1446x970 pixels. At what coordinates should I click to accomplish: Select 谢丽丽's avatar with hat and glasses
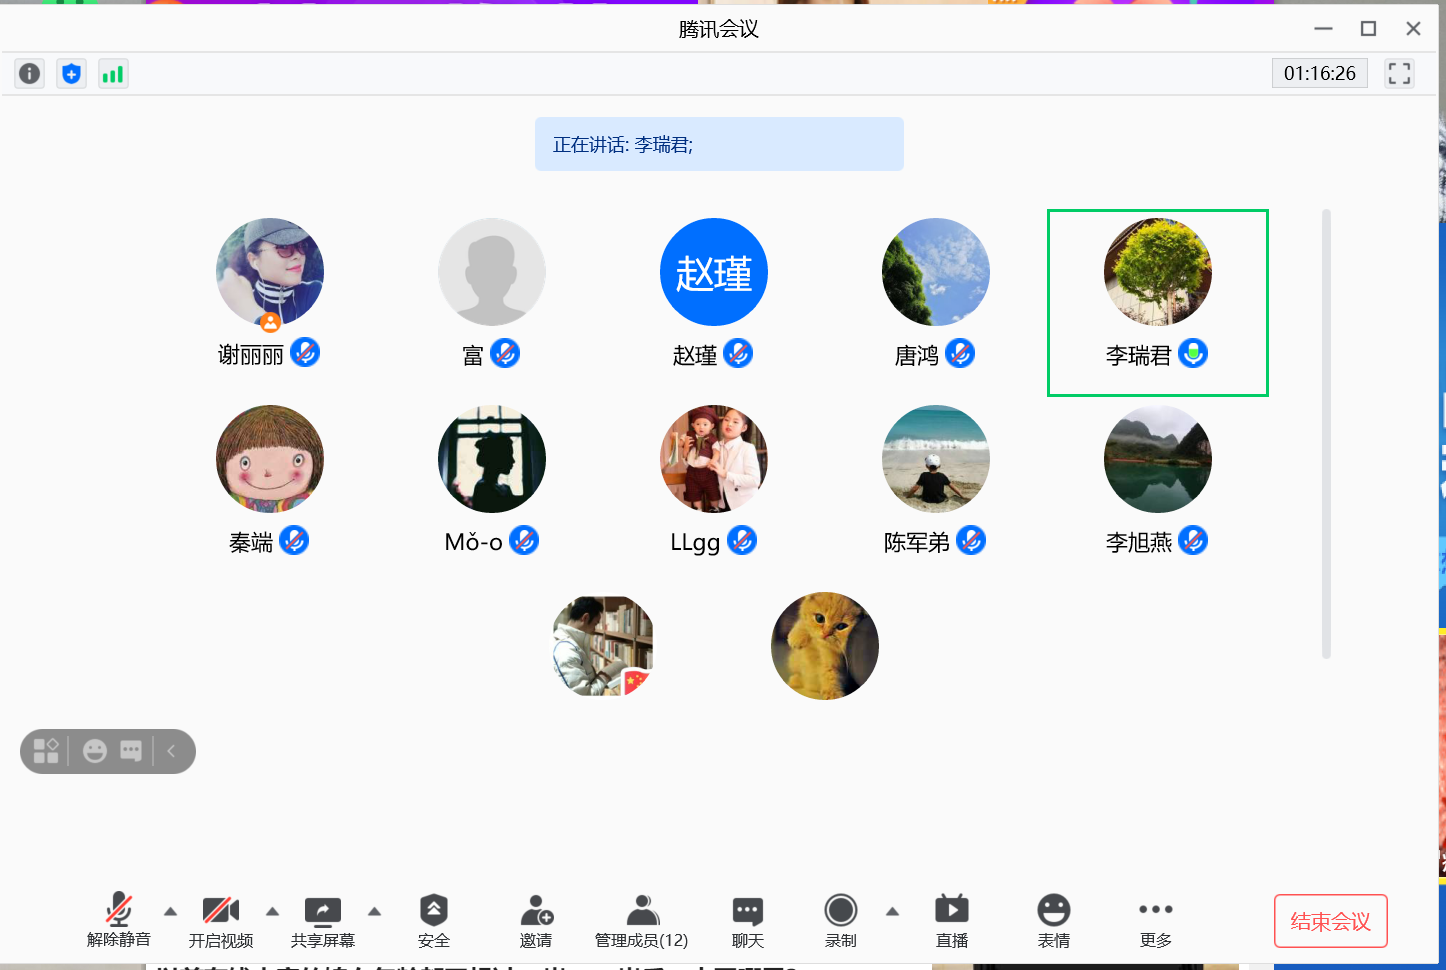tap(270, 272)
